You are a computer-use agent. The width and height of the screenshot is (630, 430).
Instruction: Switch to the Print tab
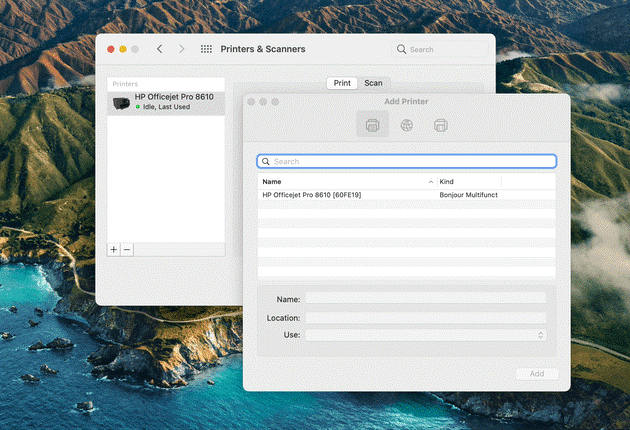point(342,83)
